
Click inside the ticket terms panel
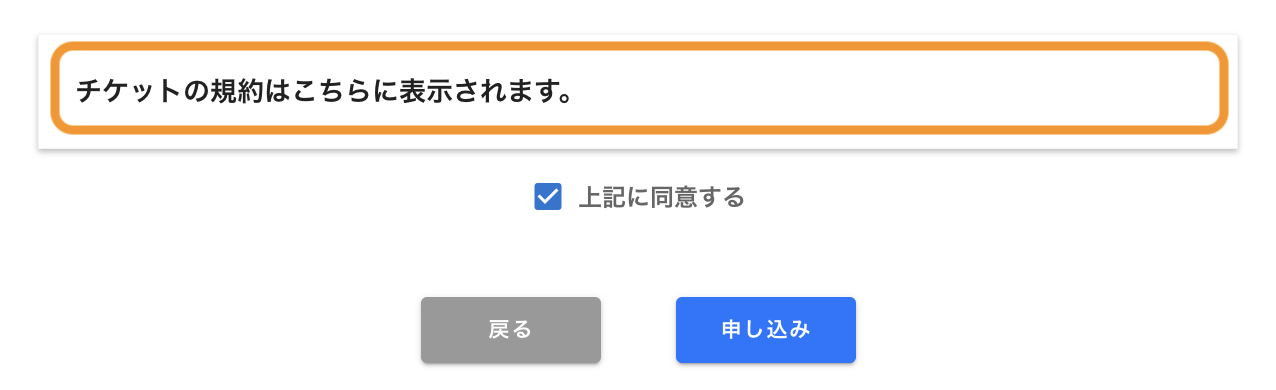[x=638, y=88]
